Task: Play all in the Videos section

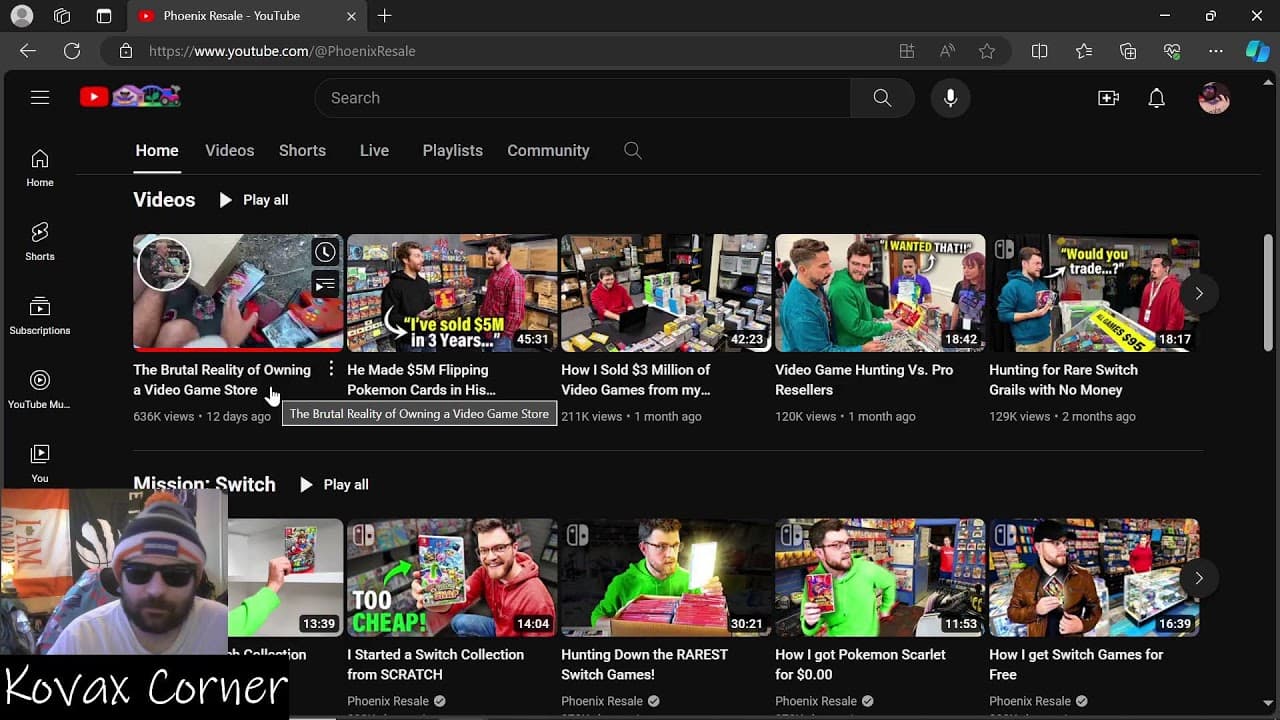Action: (254, 200)
